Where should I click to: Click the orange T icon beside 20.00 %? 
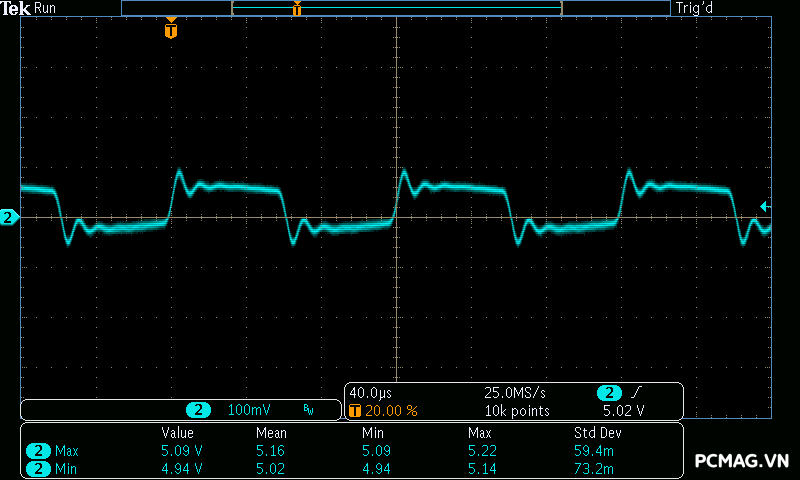pos(354,411)
